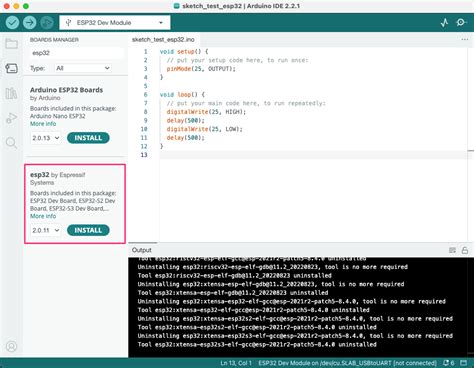Click digitalWrite(25, HIGH) code line

click(206, 112)
